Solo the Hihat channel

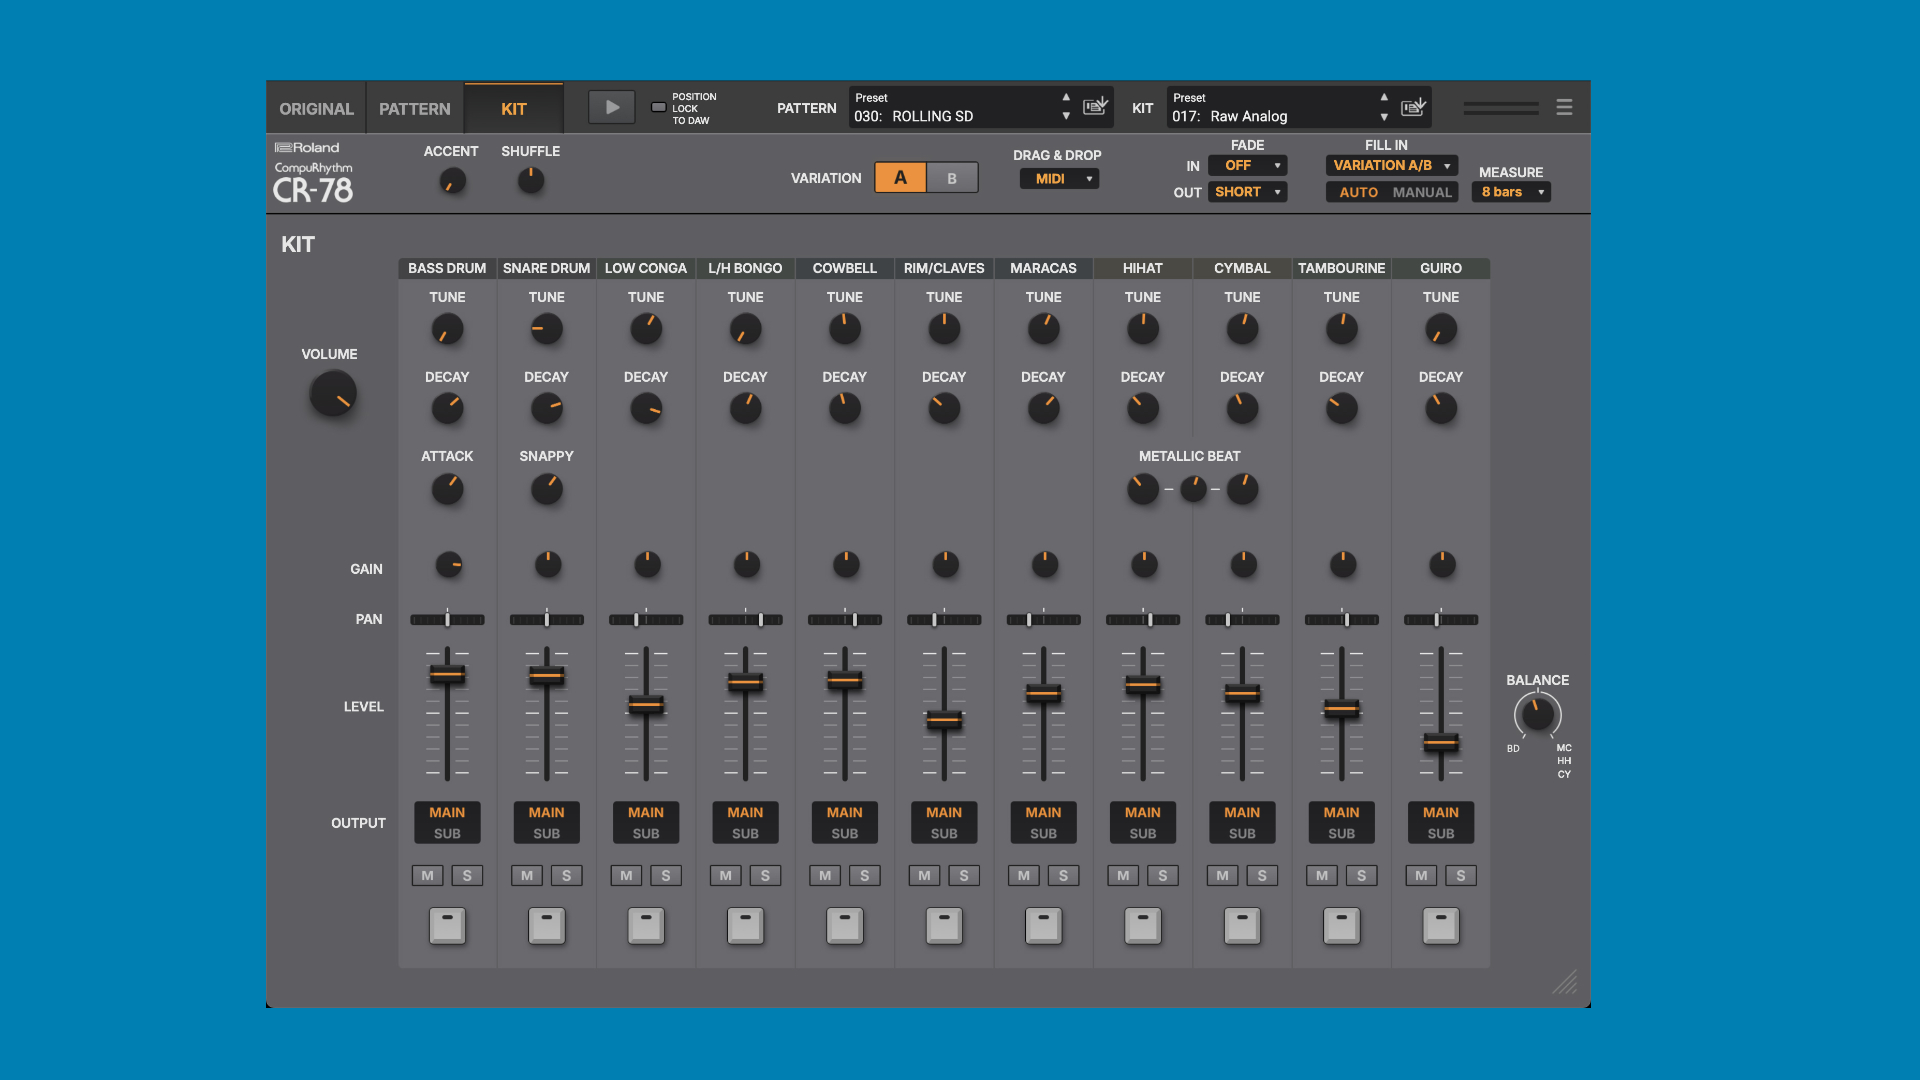pos(1162,876)
